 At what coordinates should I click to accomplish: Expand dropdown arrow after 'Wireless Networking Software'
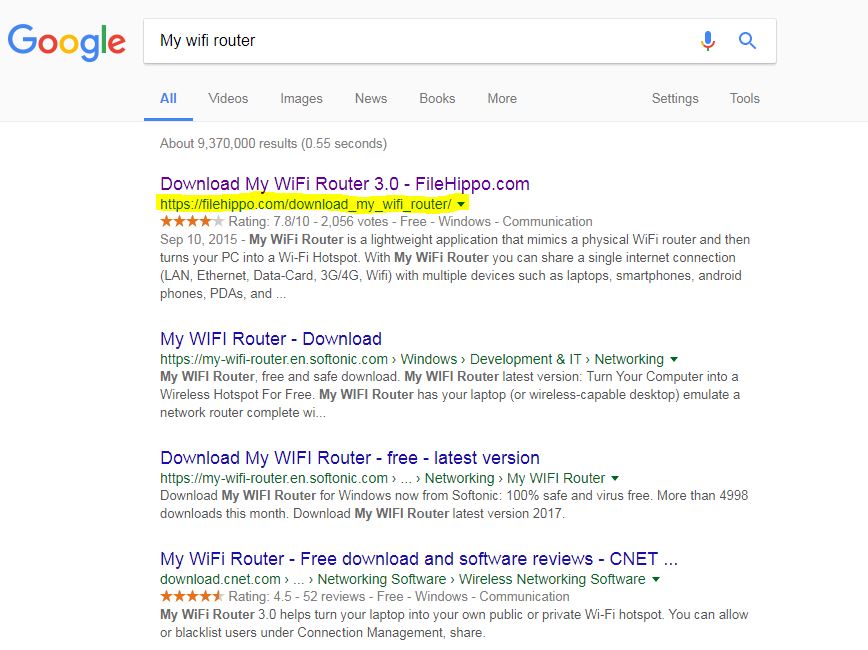point(655,580)
